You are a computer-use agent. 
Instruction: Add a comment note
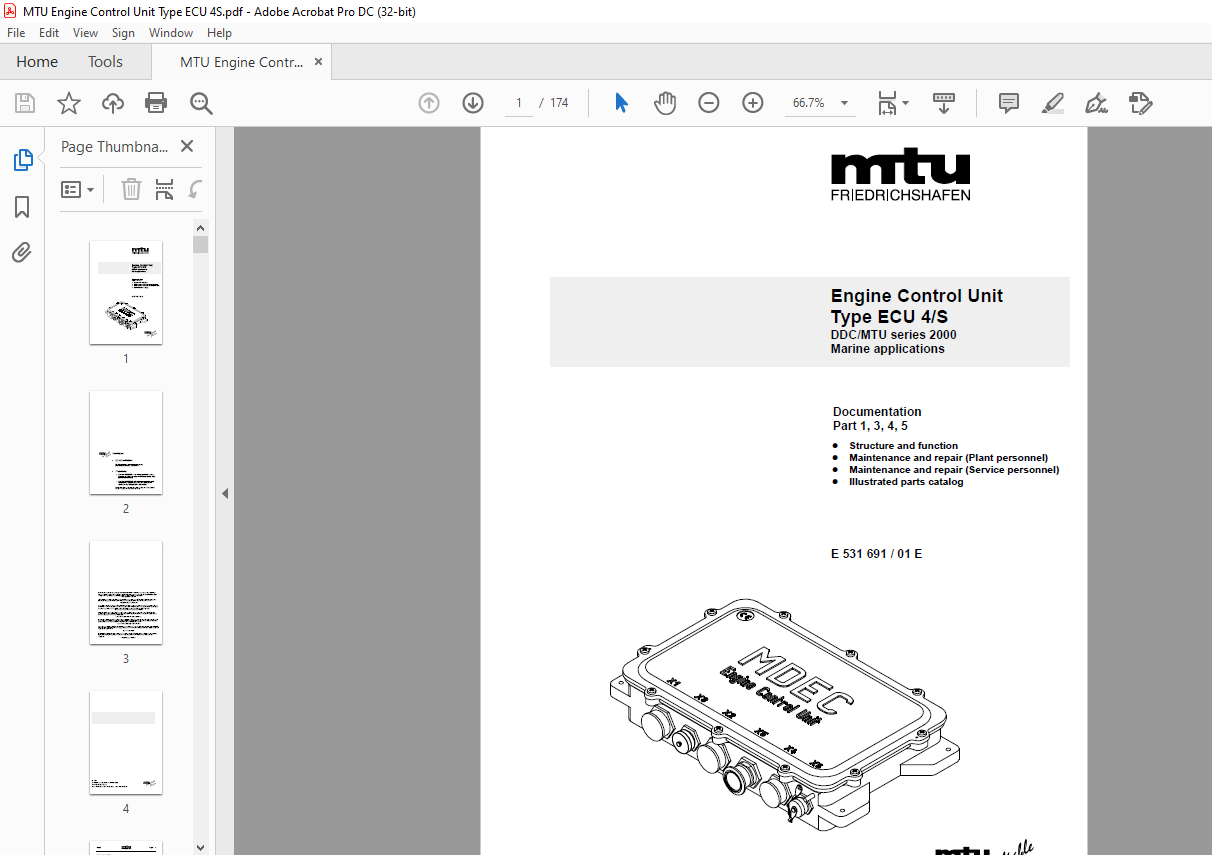pos(1009,103)
